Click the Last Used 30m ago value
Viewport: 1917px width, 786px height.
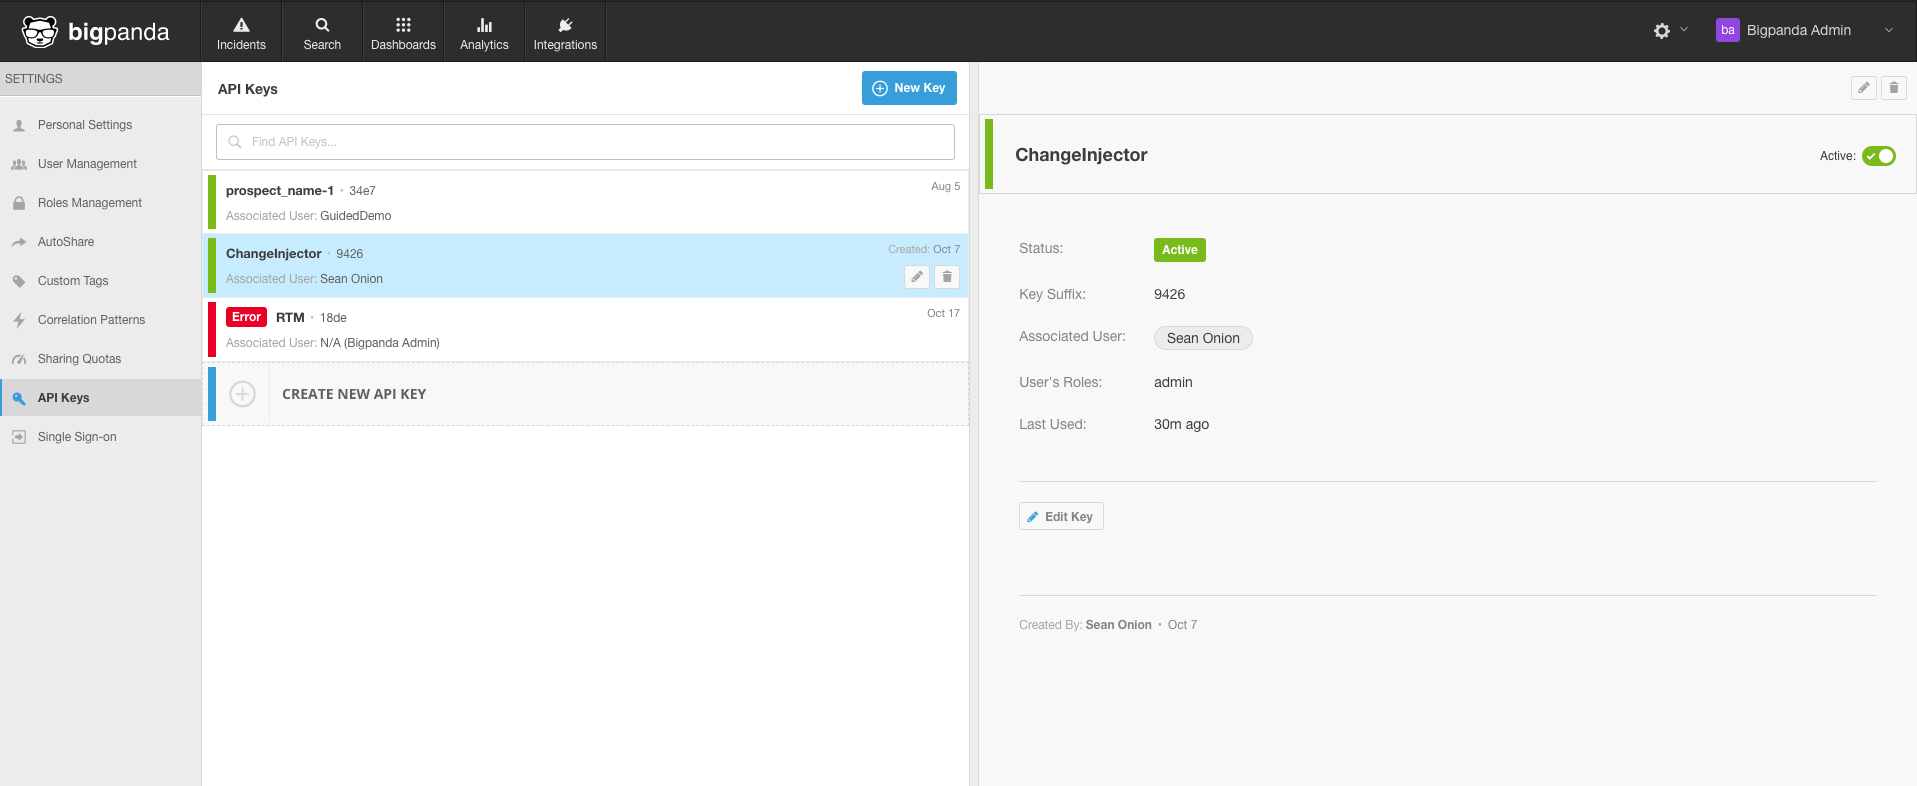[1181, 424]
